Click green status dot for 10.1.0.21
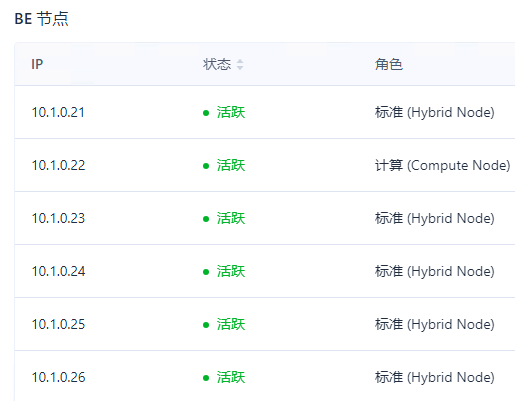The height and width of the screenshot is (401, 515). (x=206, y=113)
